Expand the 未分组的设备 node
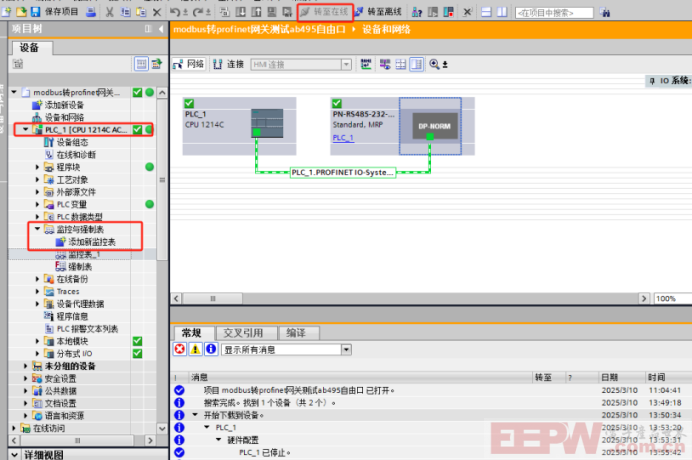The width and height of the screenshot is (692, 460). tap(25, 366)
